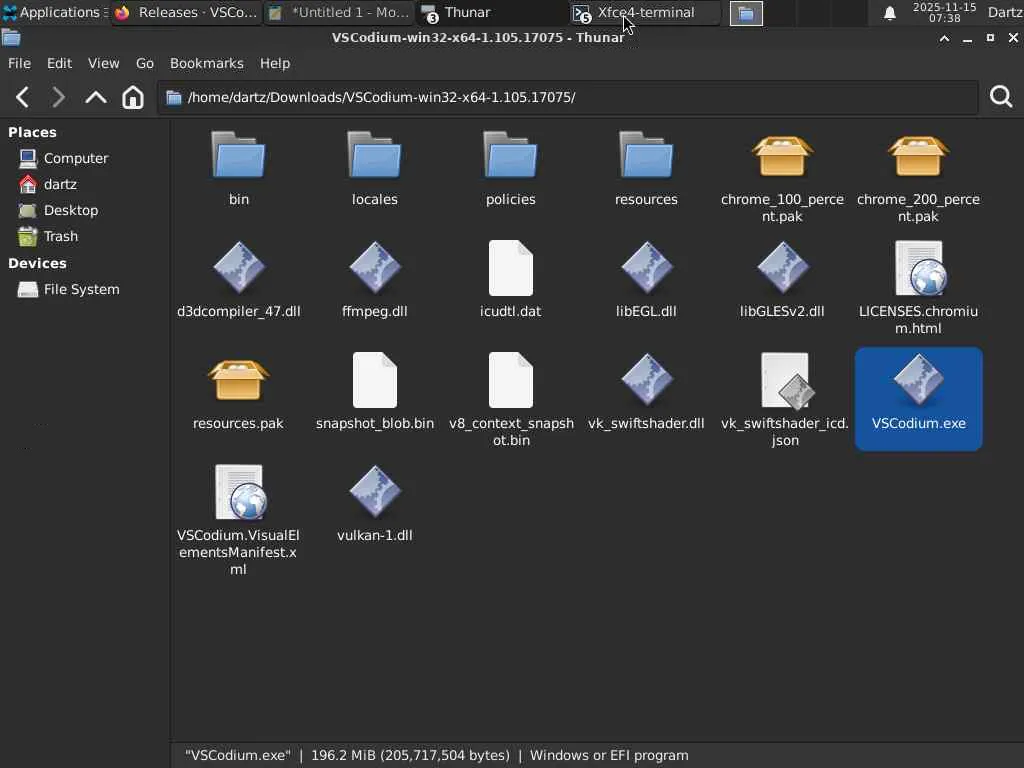Select libGLESv2.dll file
Image resolution: width=1024 pixels, height=768 pixels.
click(782, 280)
